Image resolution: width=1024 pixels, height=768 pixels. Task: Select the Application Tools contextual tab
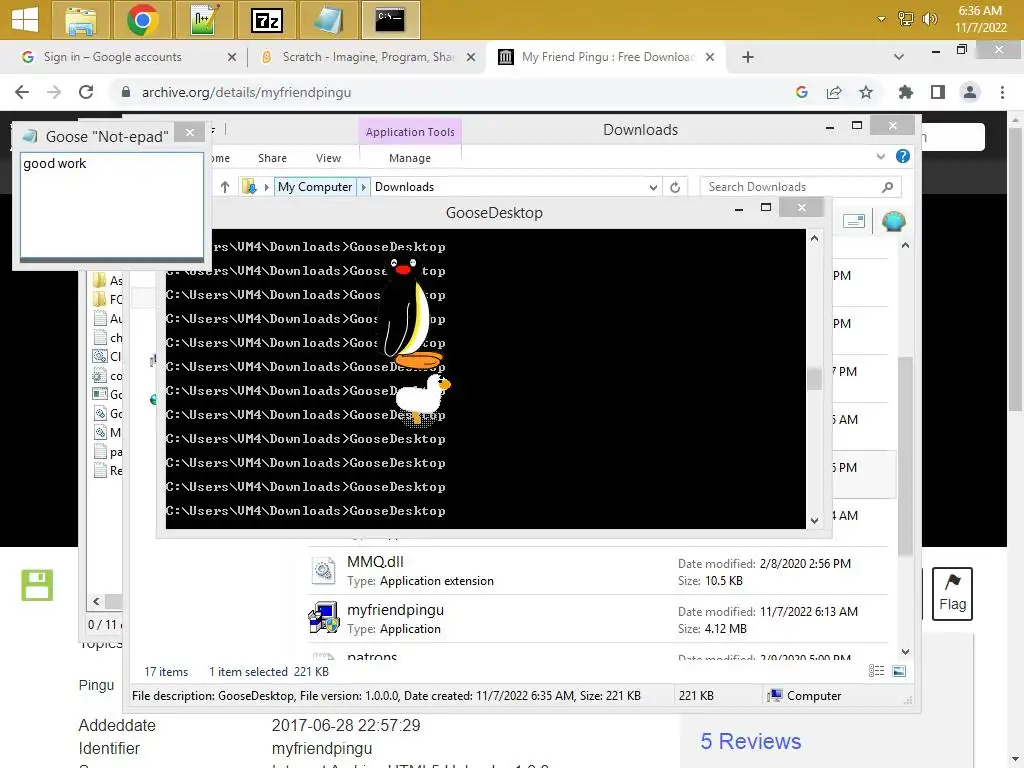tap(410, 132)
